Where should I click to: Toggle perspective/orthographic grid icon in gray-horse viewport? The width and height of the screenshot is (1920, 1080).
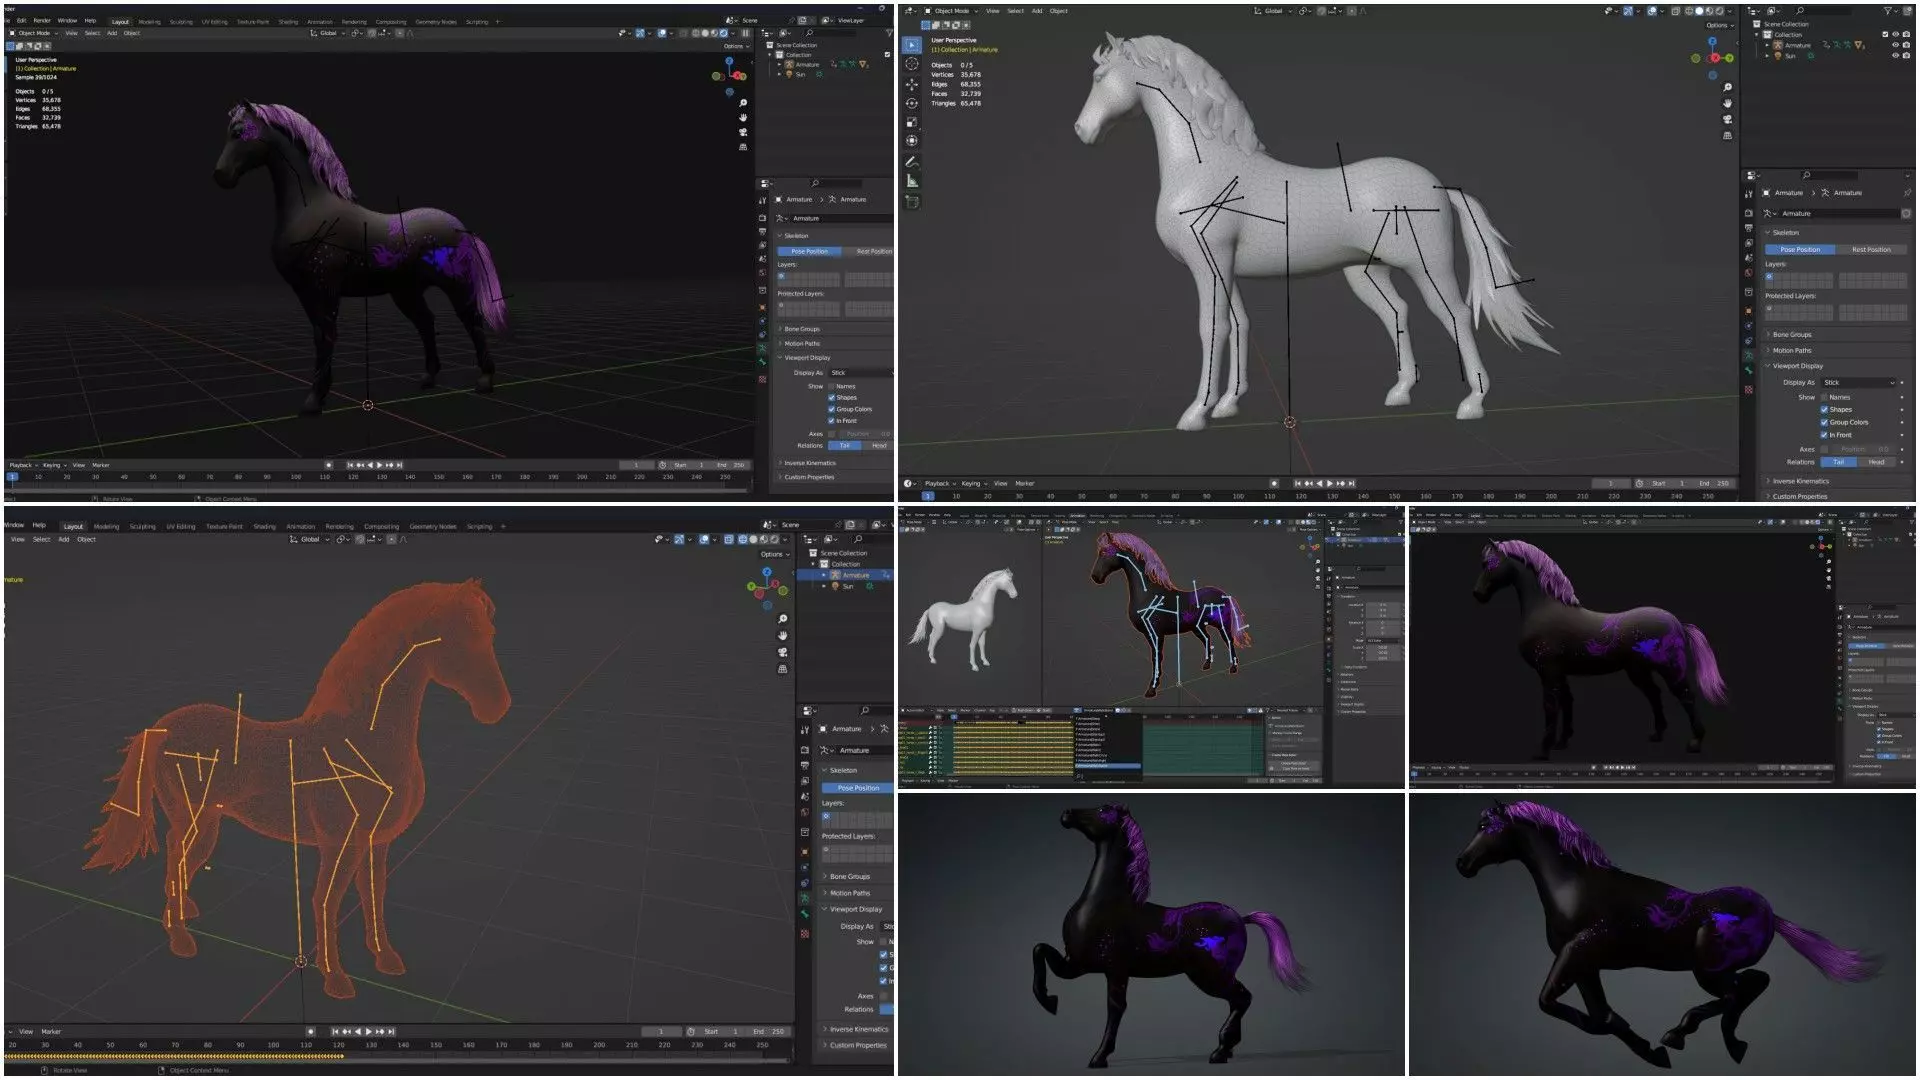(1727, 136)
